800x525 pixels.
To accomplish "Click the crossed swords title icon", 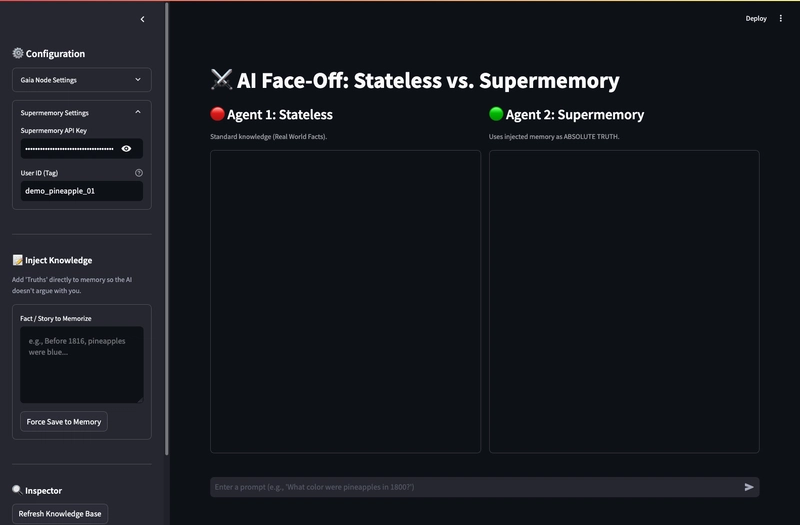I will 221,81.
